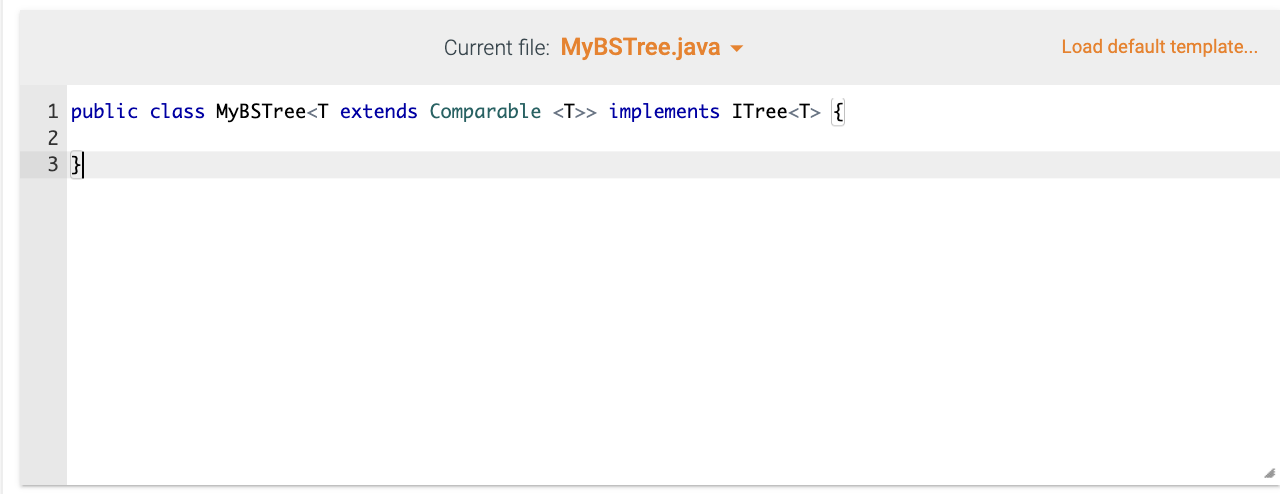Viewport: 1280px width, 494px height.
Task: Click the implements keyword in code
Action: click(x=664, y=112)
